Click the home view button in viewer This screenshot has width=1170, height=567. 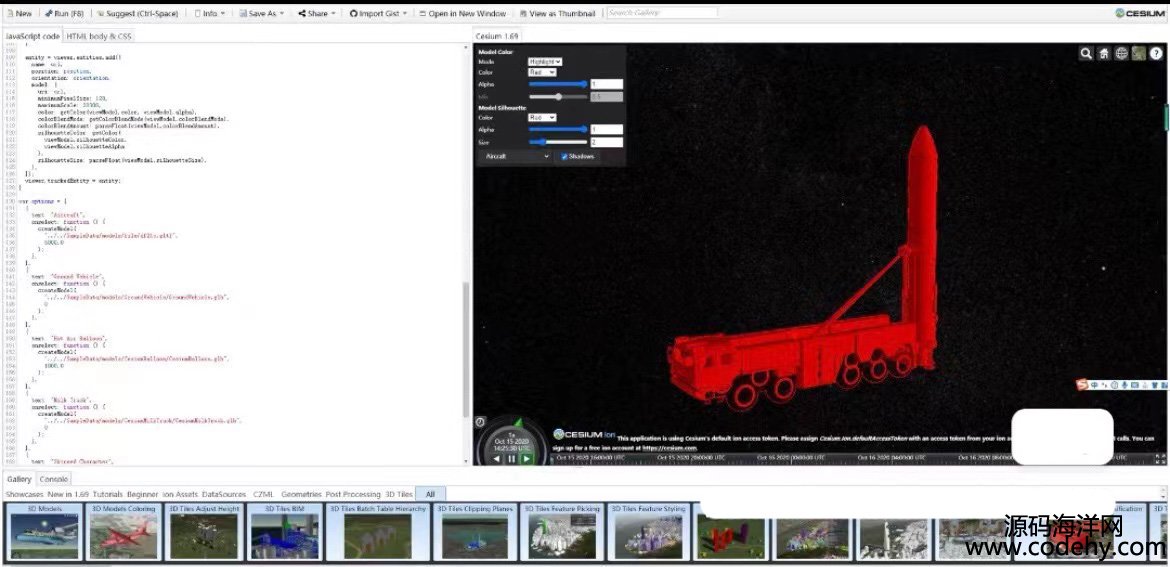click(1104, 54)
